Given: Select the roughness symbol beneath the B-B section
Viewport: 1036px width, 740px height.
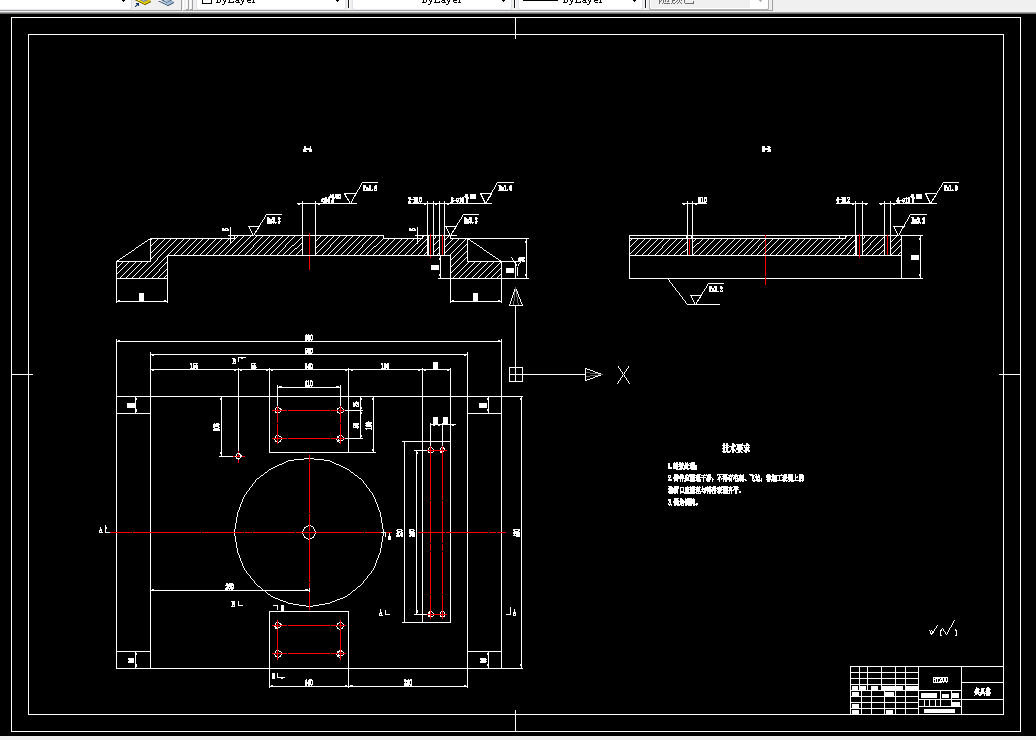Looking at the screenshot, I should click(x=706, y=295).
